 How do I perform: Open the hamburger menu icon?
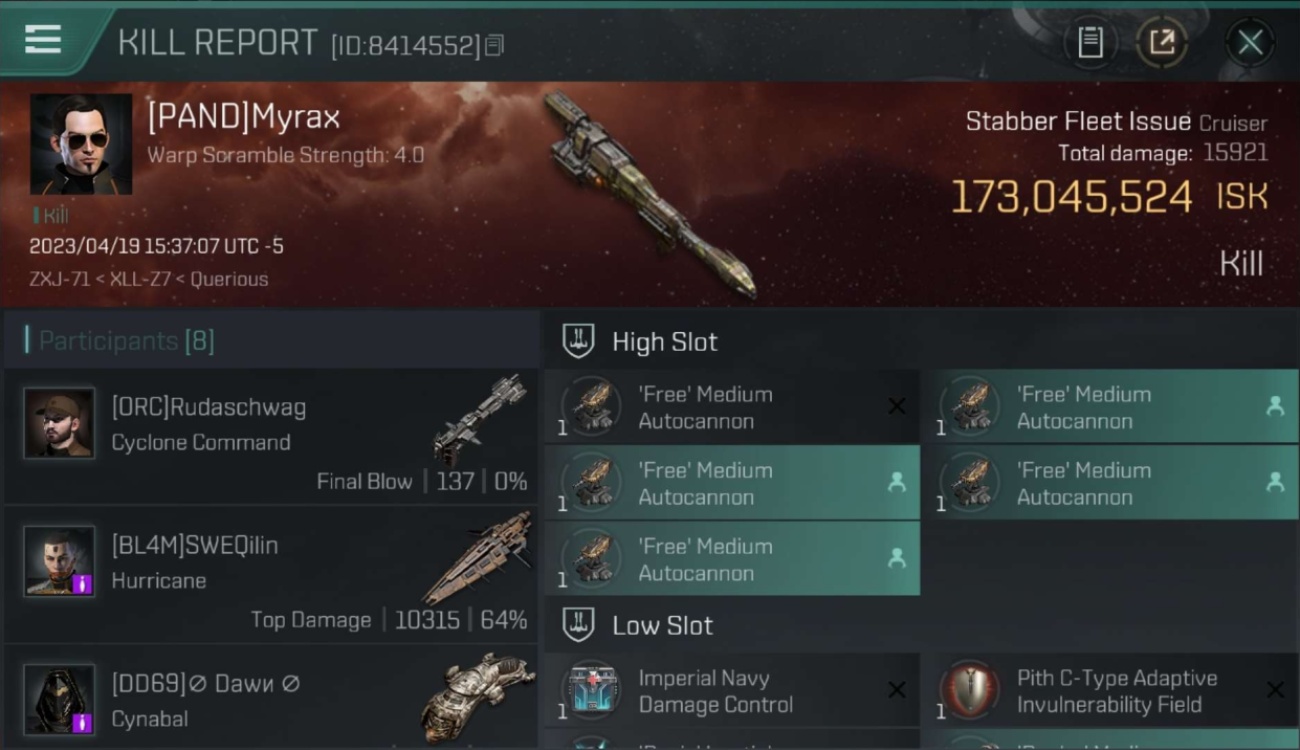43,39
